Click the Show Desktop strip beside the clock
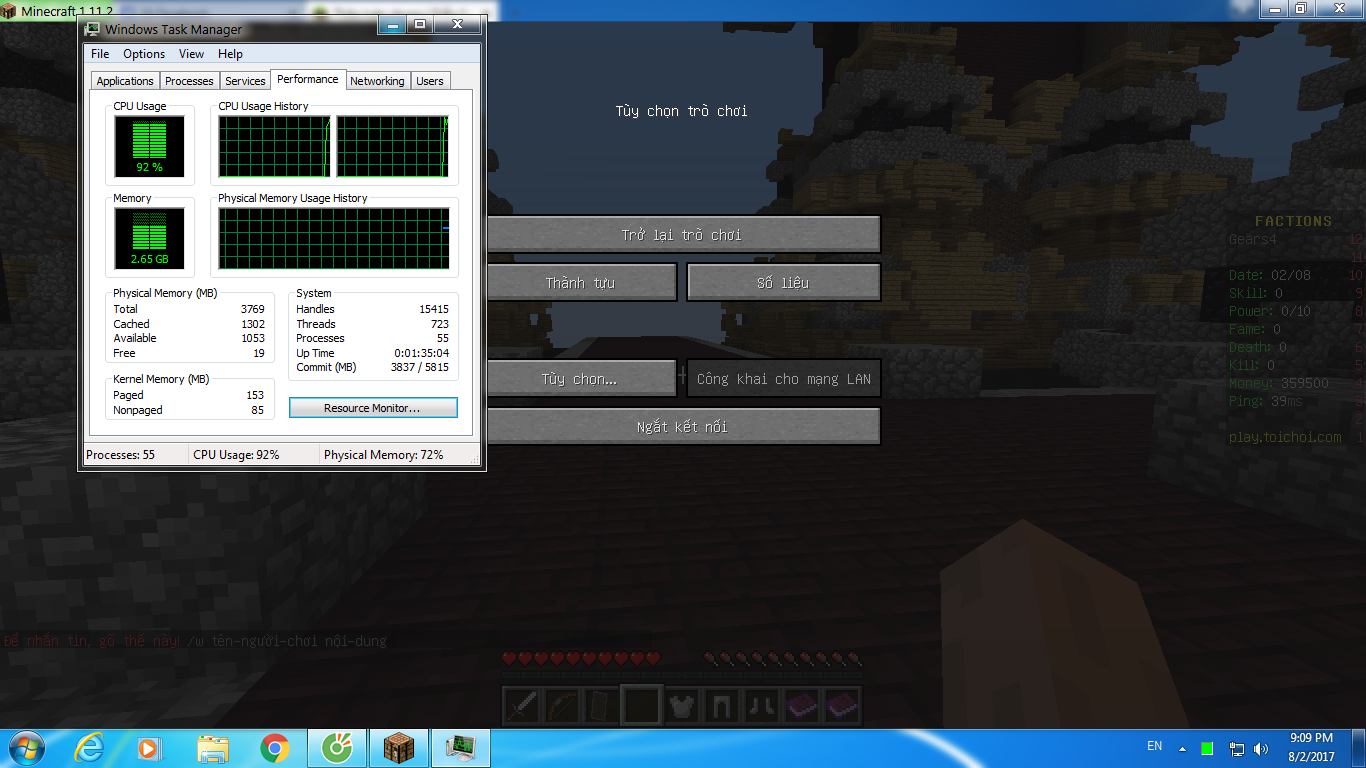This screenshot has height=768, width=1366. (1358, 748)
